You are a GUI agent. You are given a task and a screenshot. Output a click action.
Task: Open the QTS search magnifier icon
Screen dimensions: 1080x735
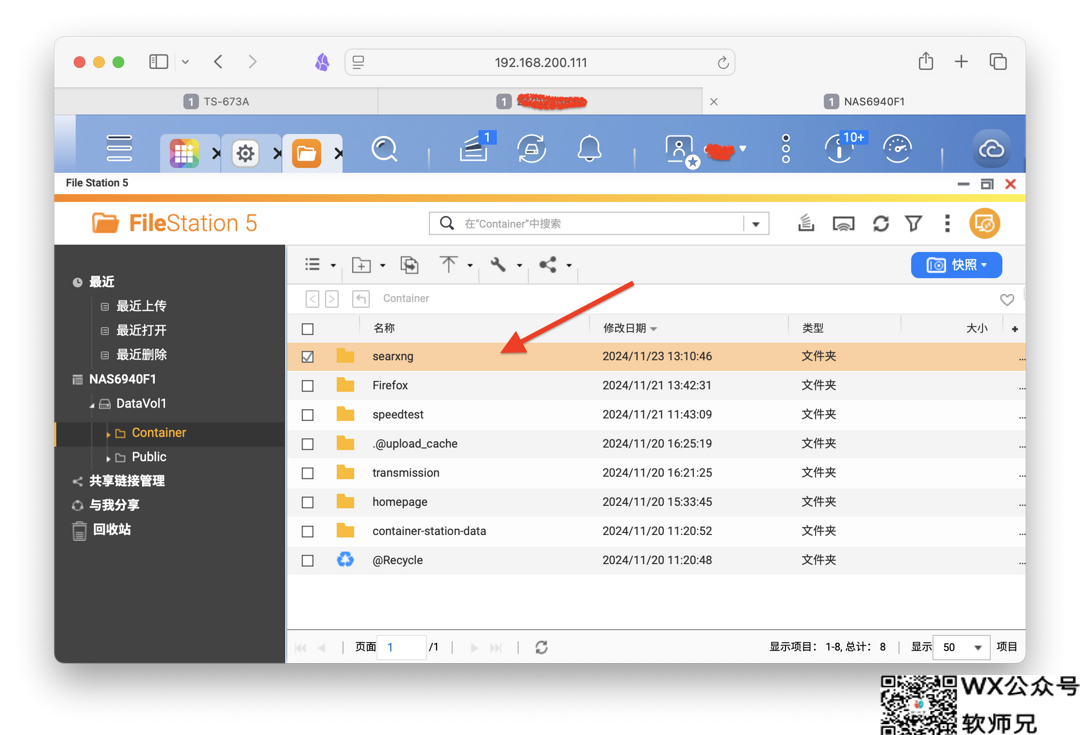click(384, 149)
